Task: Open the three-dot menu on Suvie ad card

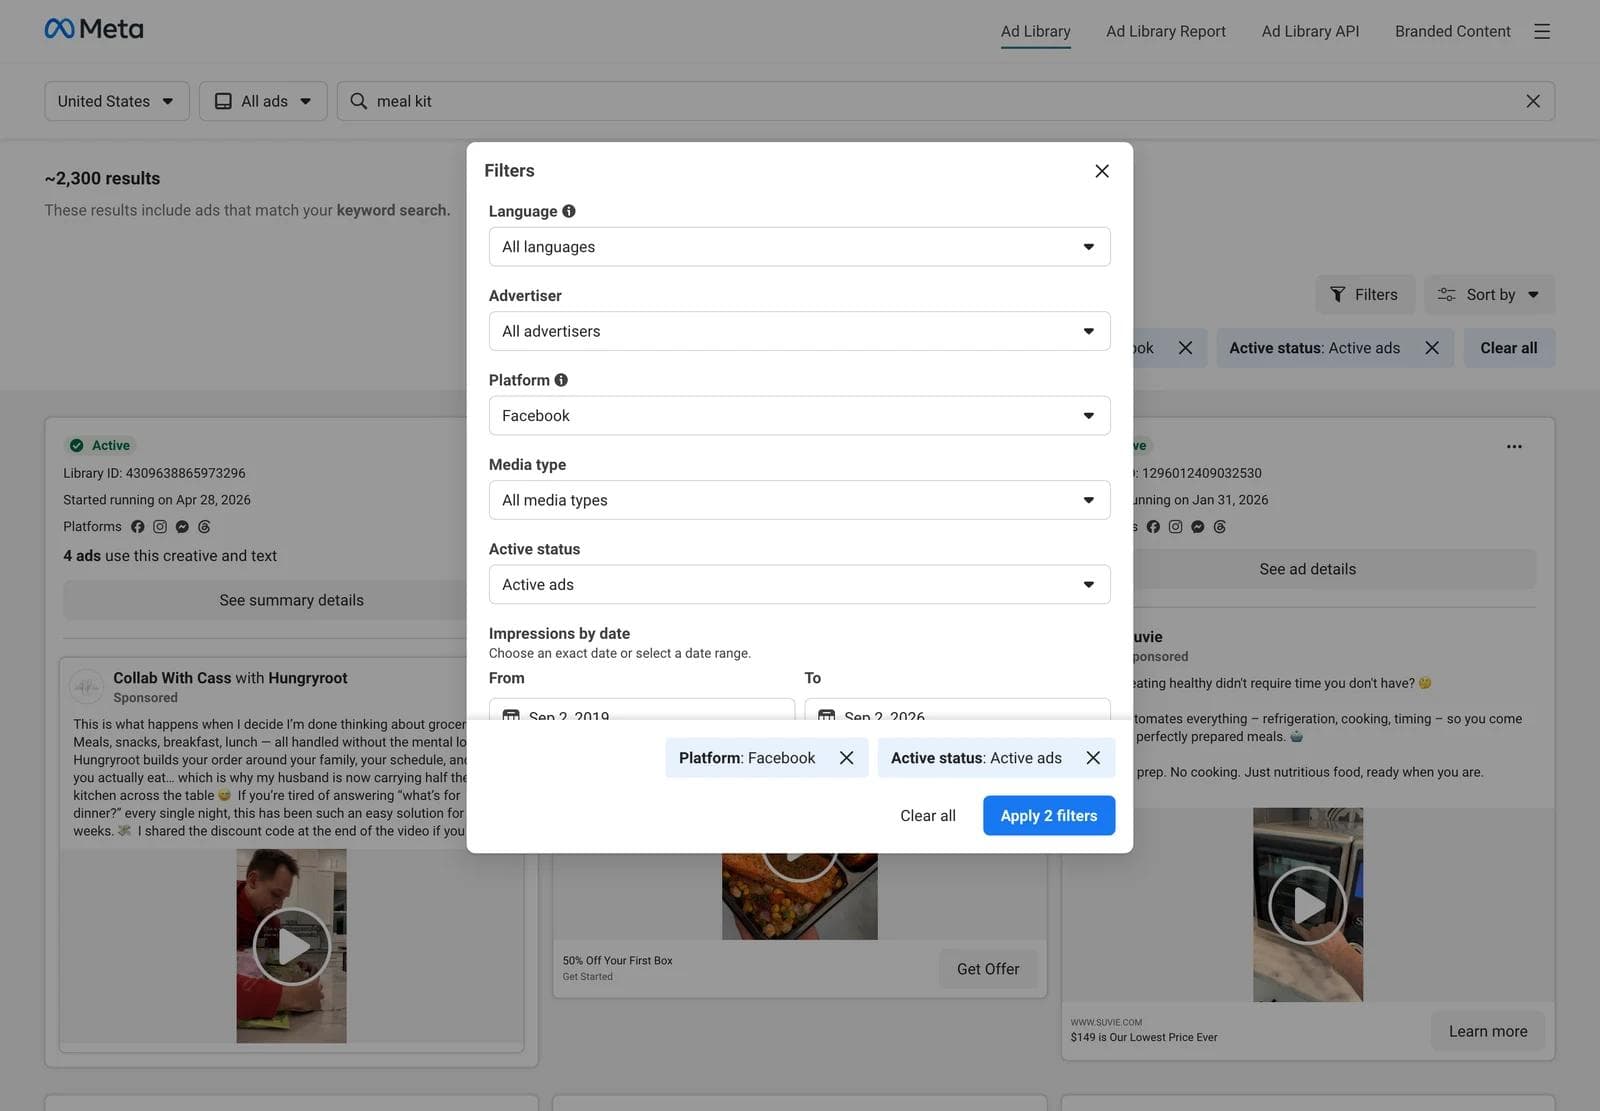Action: 1514,446
